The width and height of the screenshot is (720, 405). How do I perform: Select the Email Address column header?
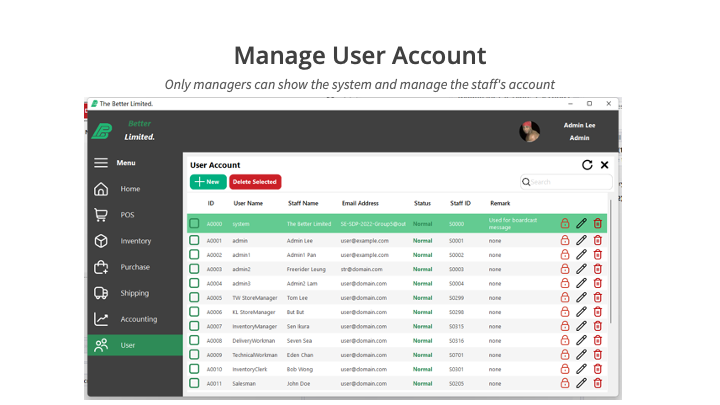coord(360,203)
